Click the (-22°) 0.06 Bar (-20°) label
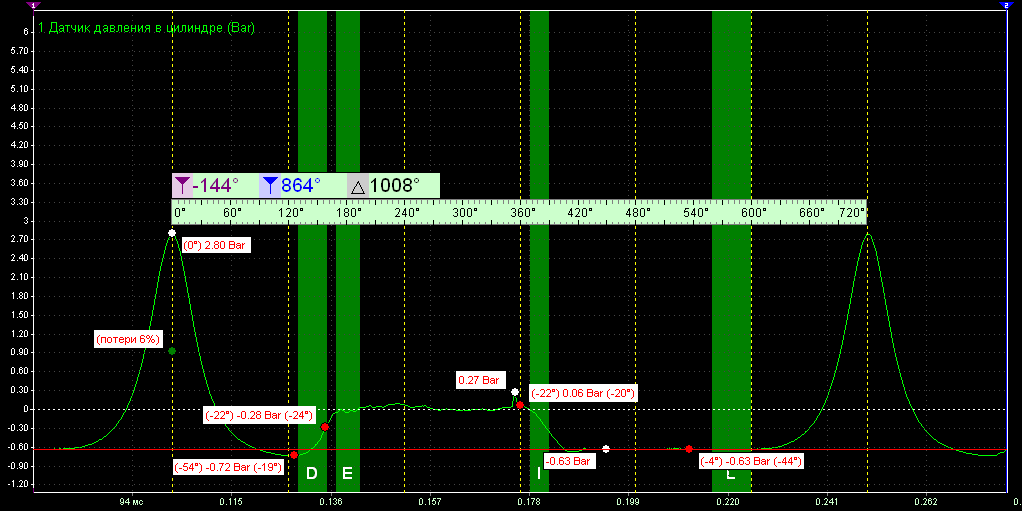 click(x=583, y=393)
